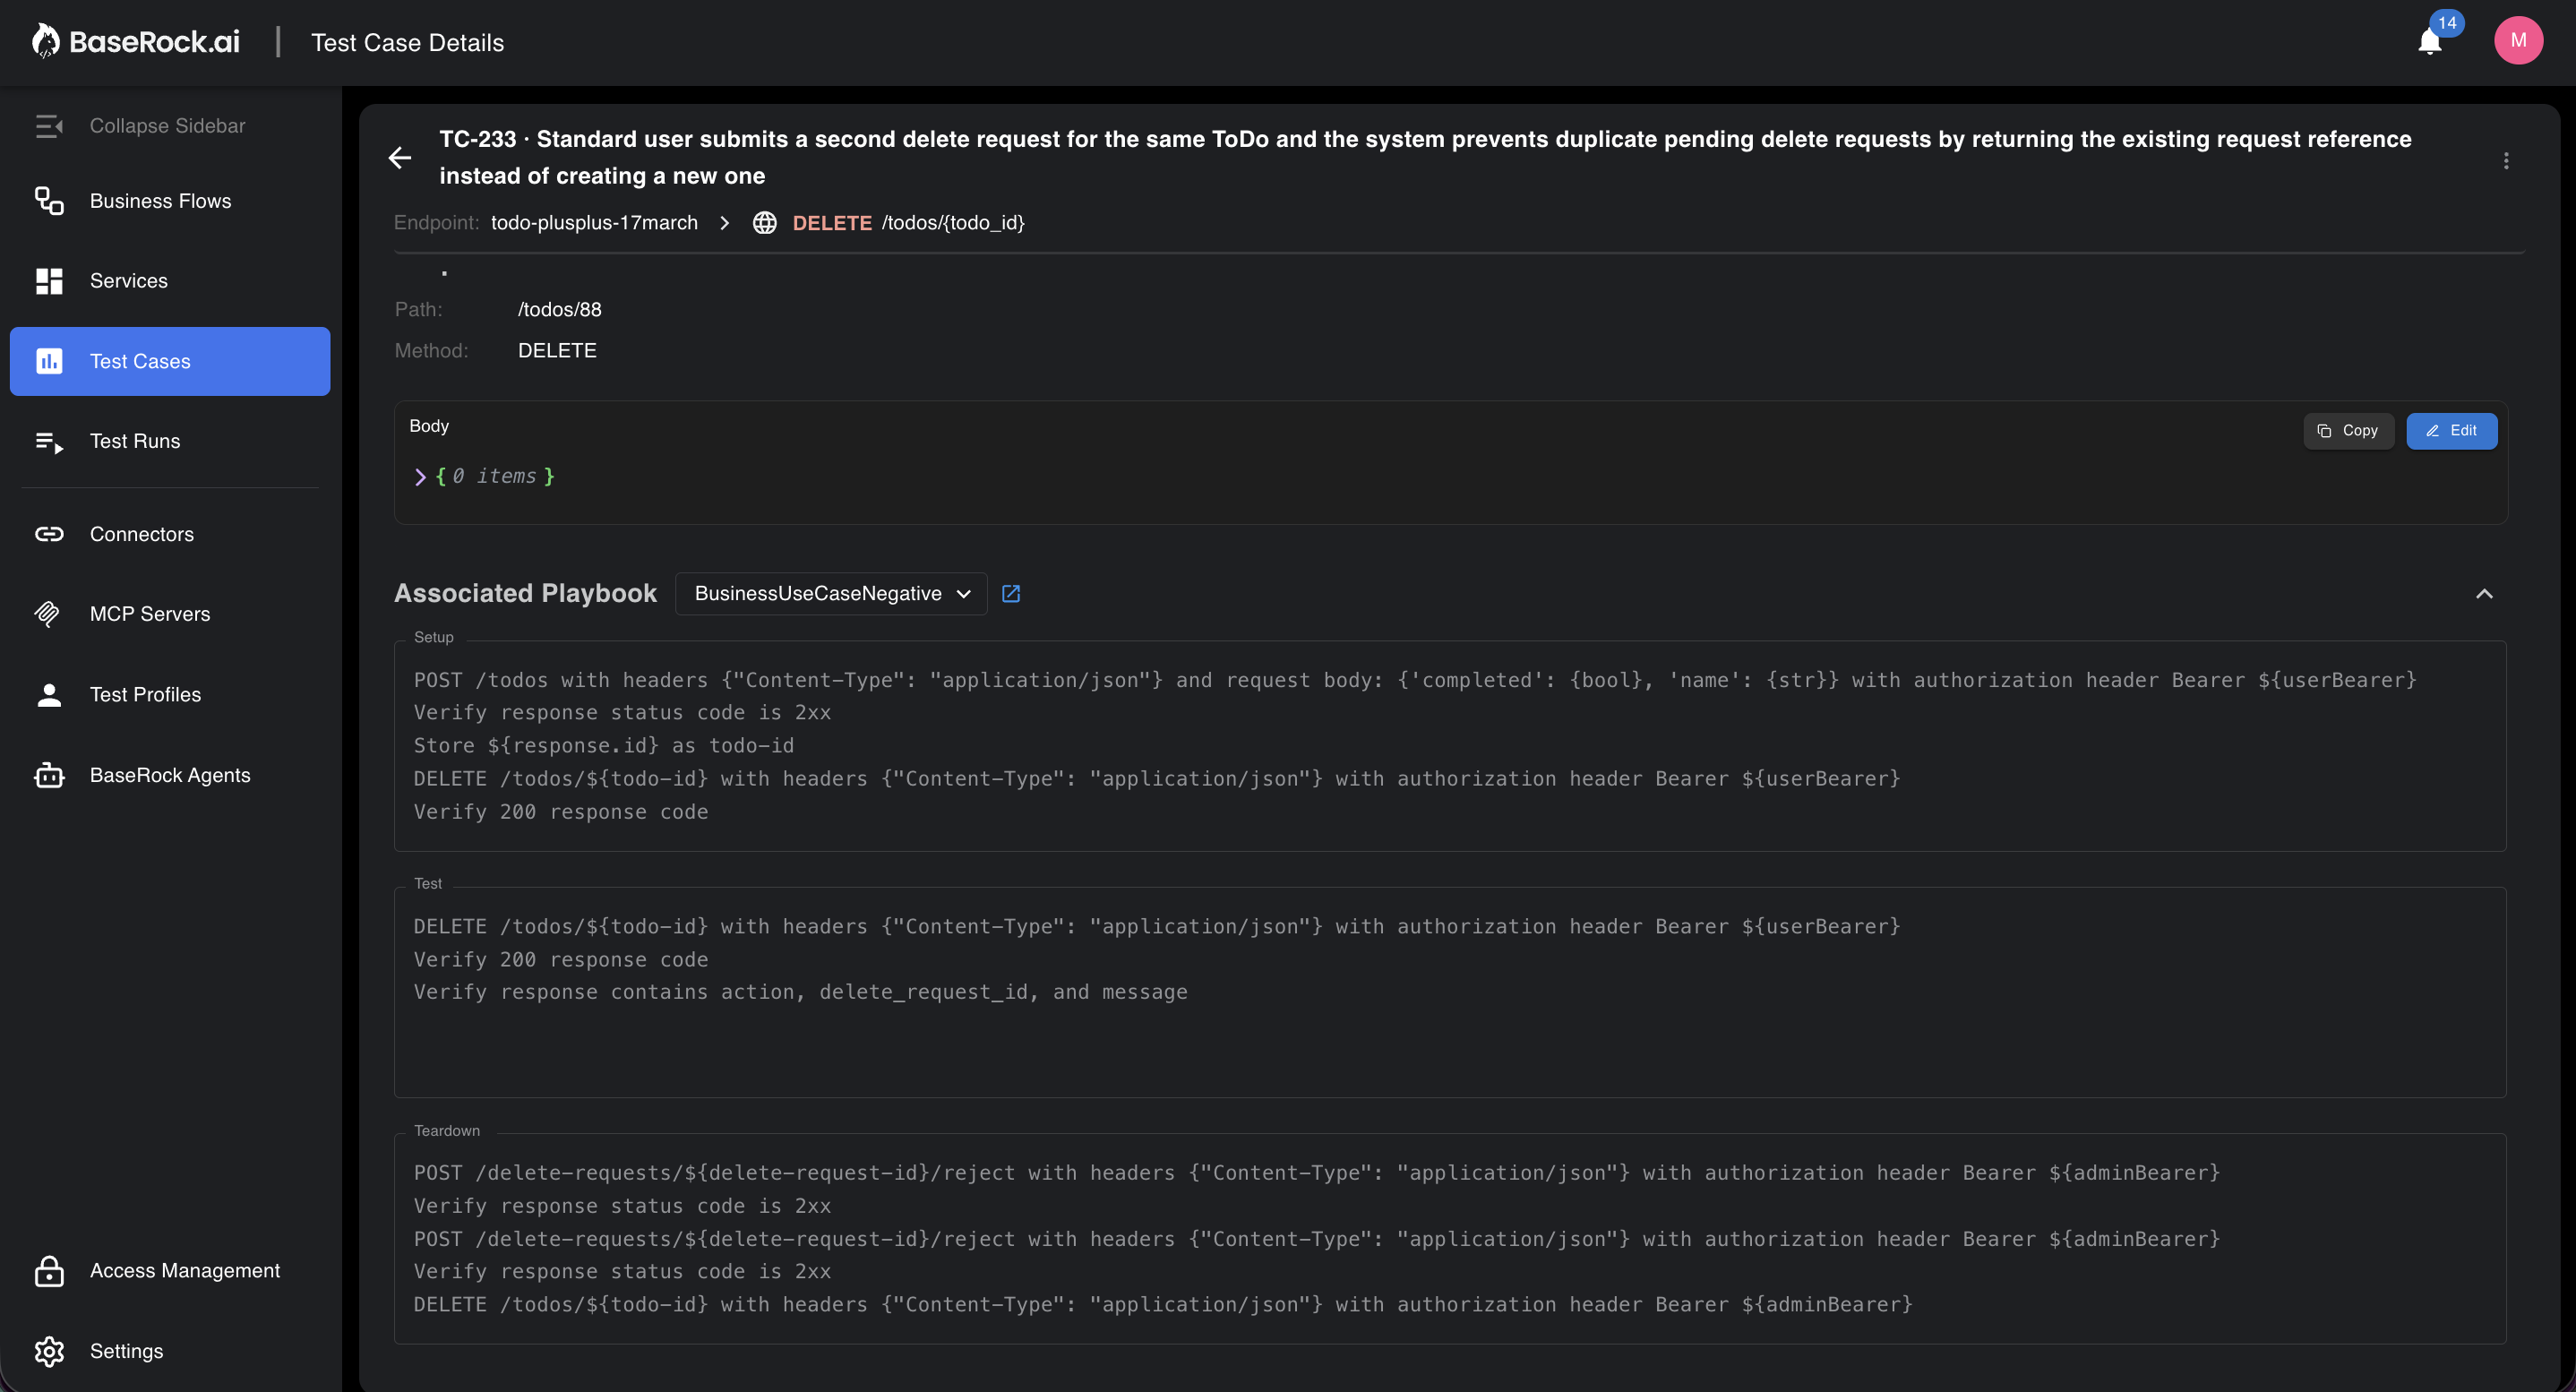Image resolution: width=2576 pixels, height=1392 pixels.
Task: Click the Body section label
Action: coord(429,426)
